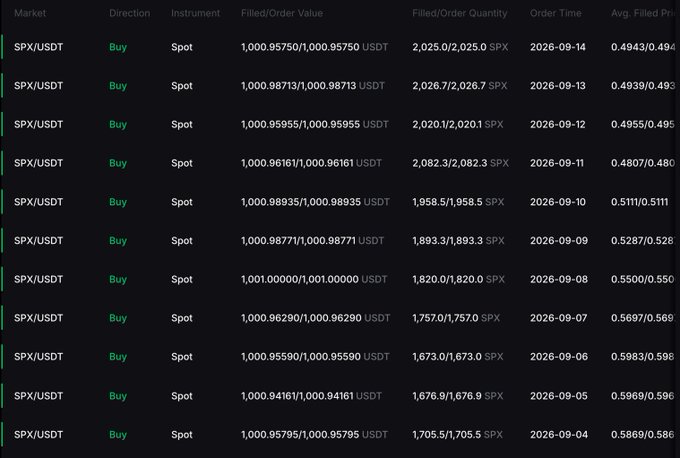
Task: Select order date 2026-09-10
Action: click(x=558, y=202)
